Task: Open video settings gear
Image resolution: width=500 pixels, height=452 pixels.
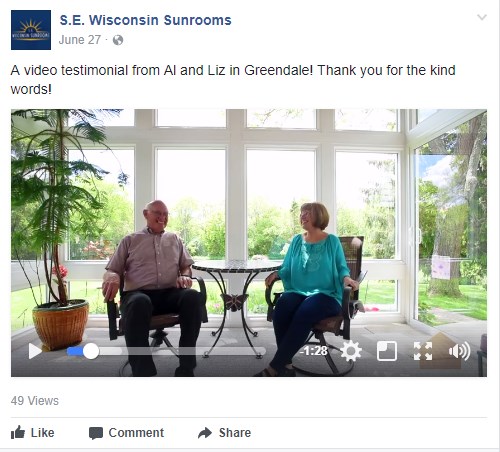Action: point(351,351)
